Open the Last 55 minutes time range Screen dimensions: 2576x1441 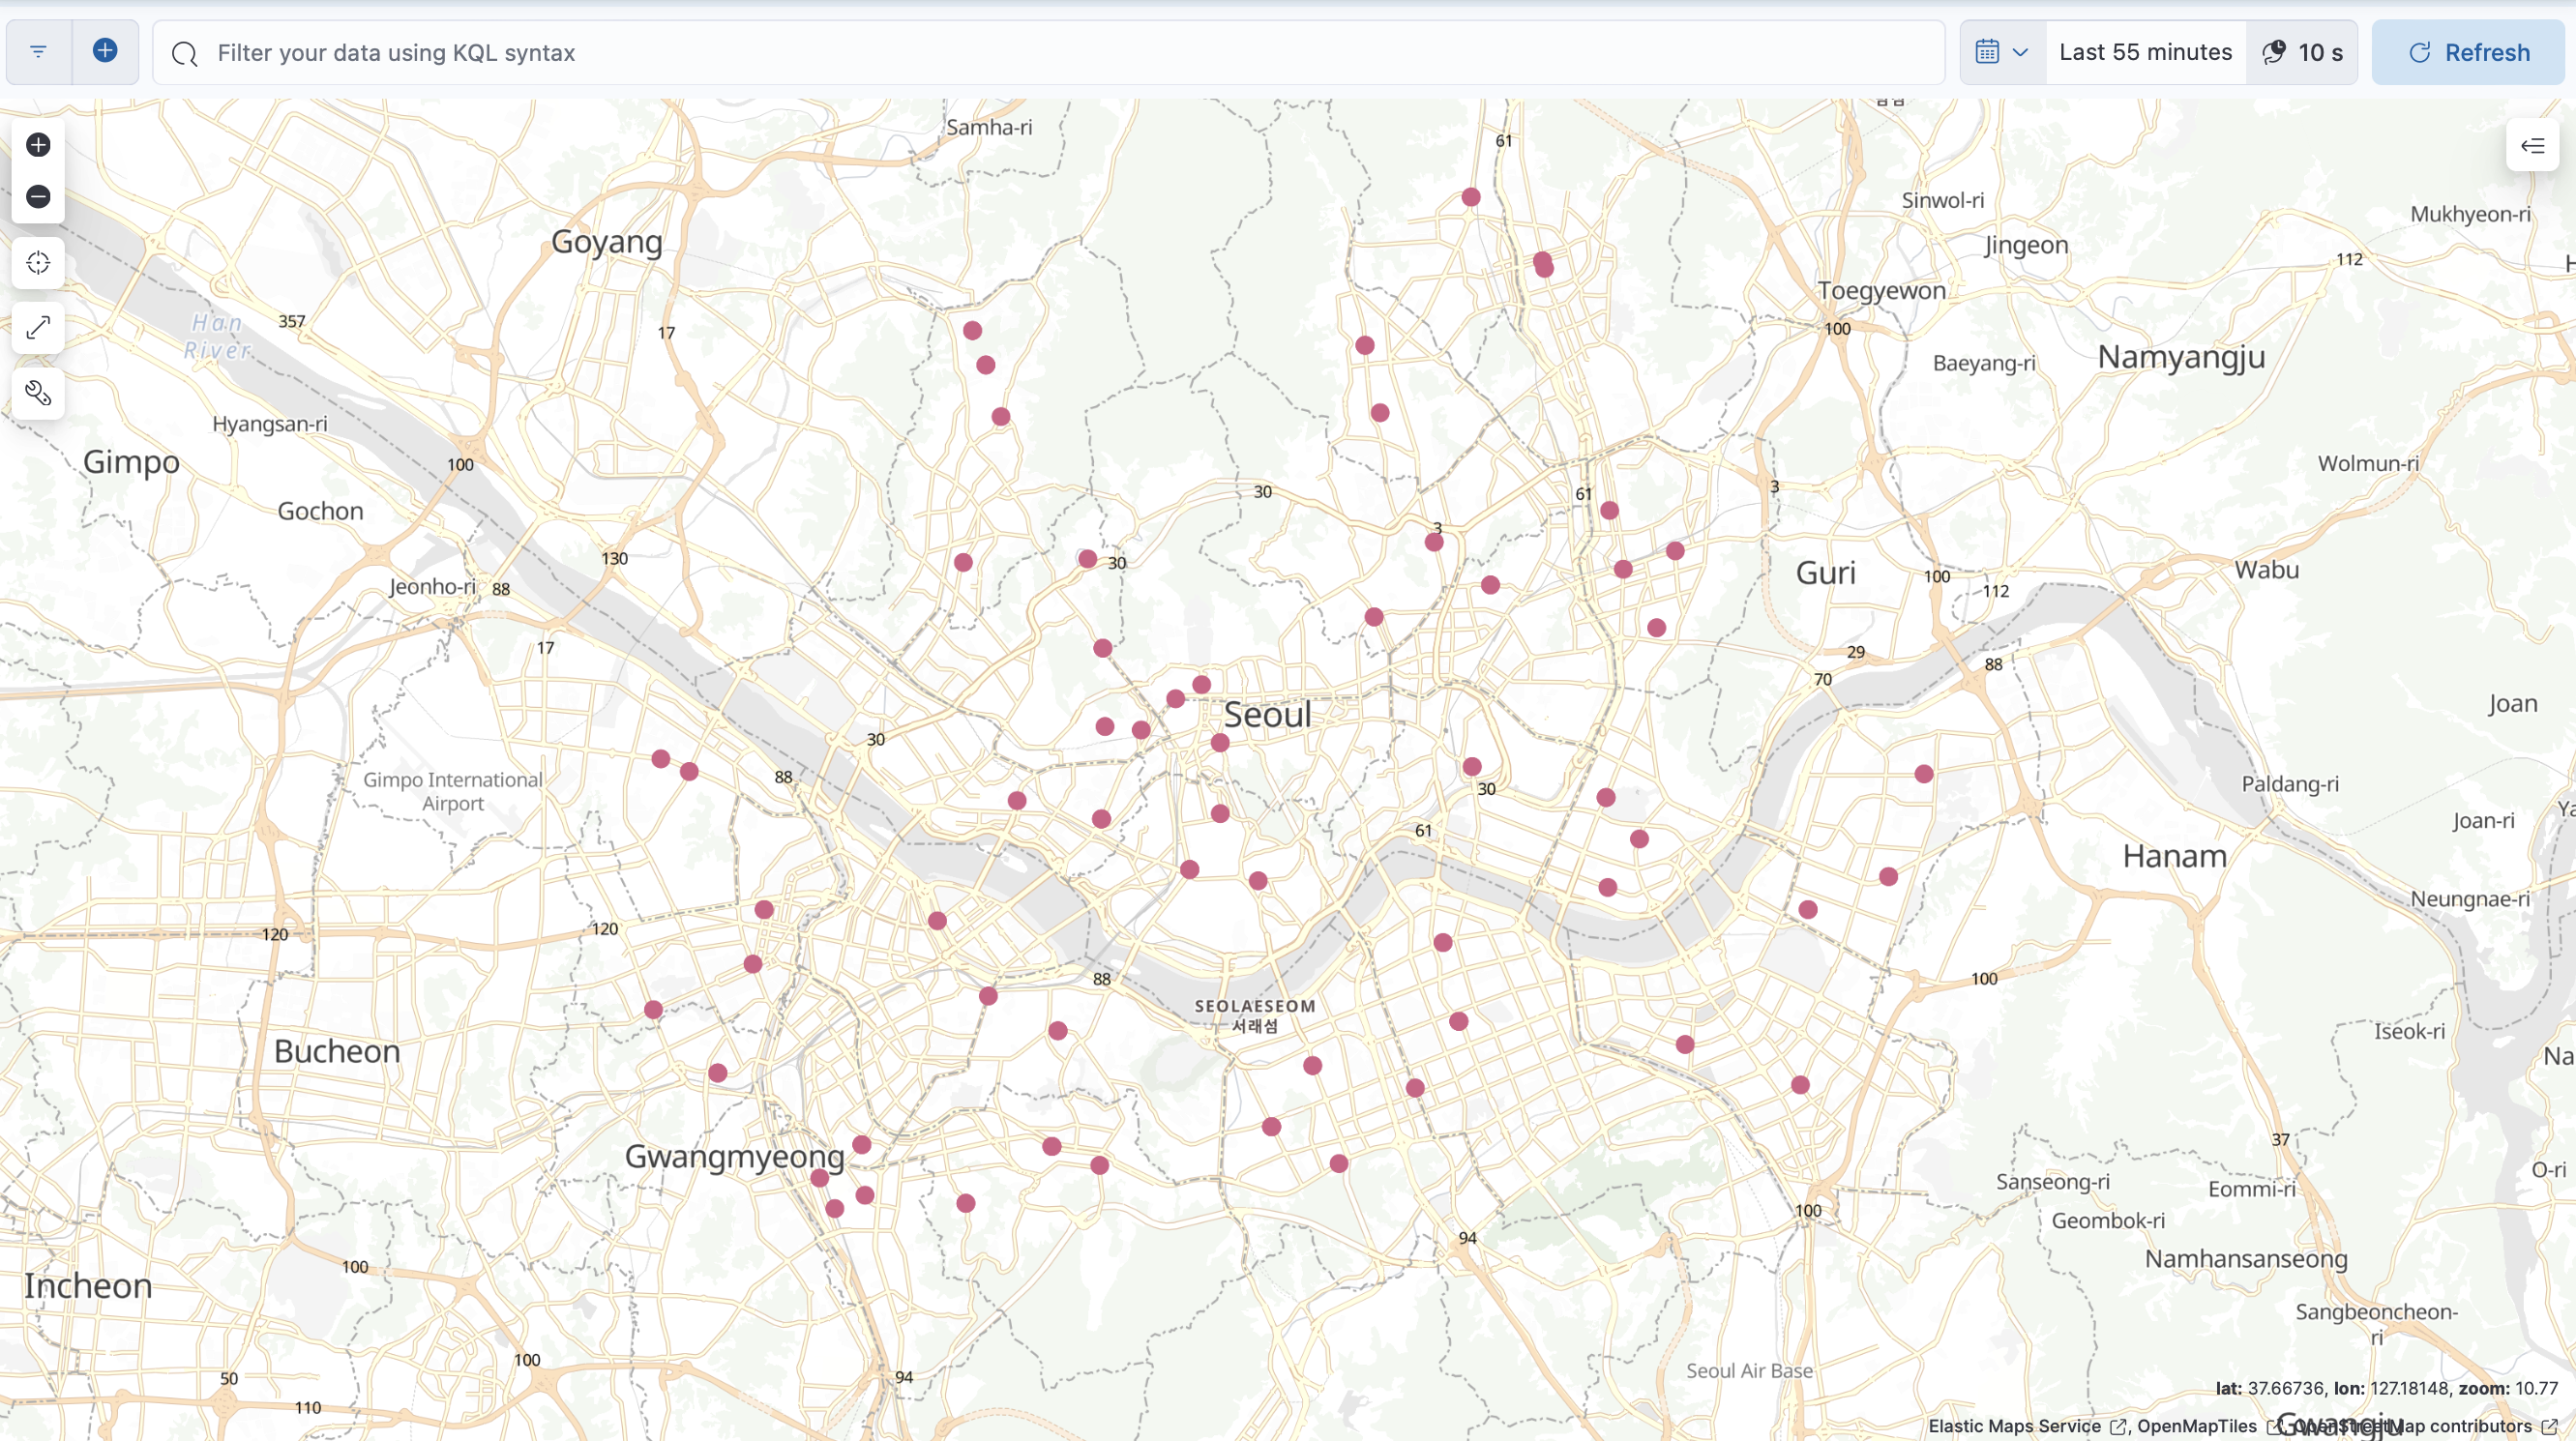(2145, 52)
